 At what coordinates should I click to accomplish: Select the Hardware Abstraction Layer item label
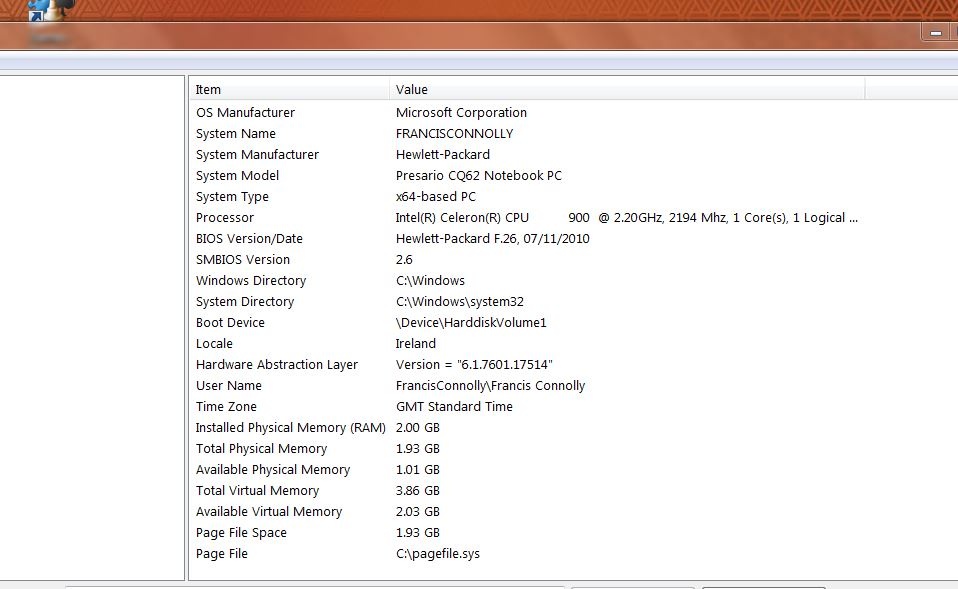click(x=277, y=365)
